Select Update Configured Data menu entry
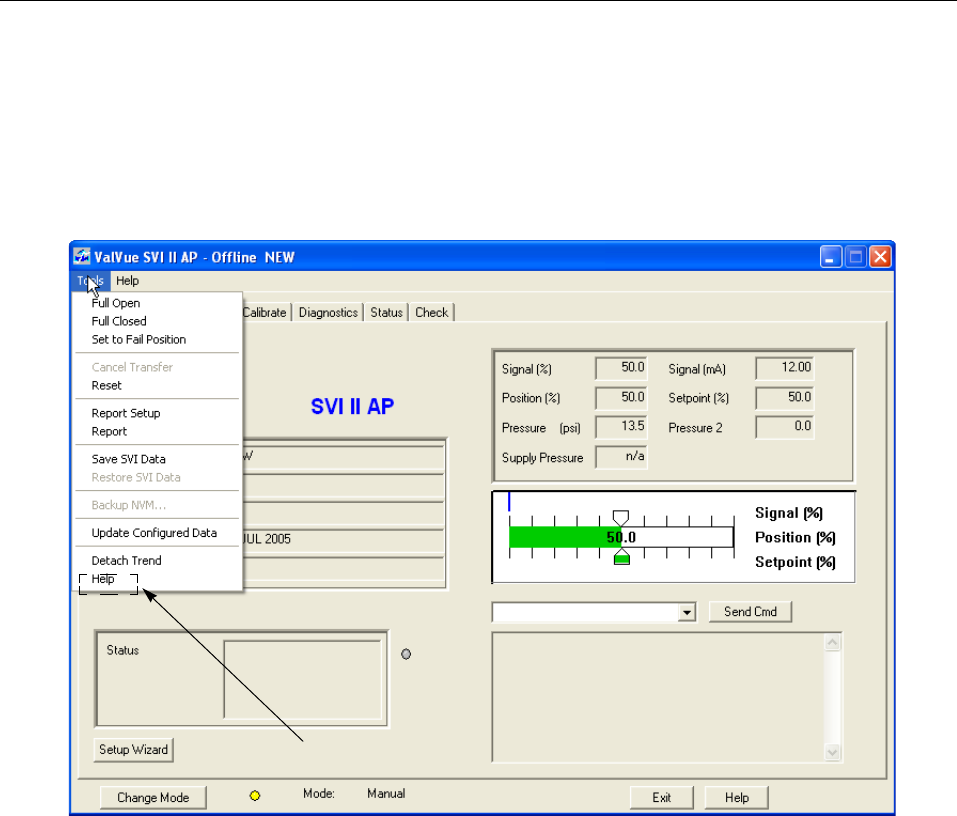957x816 pixels. (x=154, y=533)
